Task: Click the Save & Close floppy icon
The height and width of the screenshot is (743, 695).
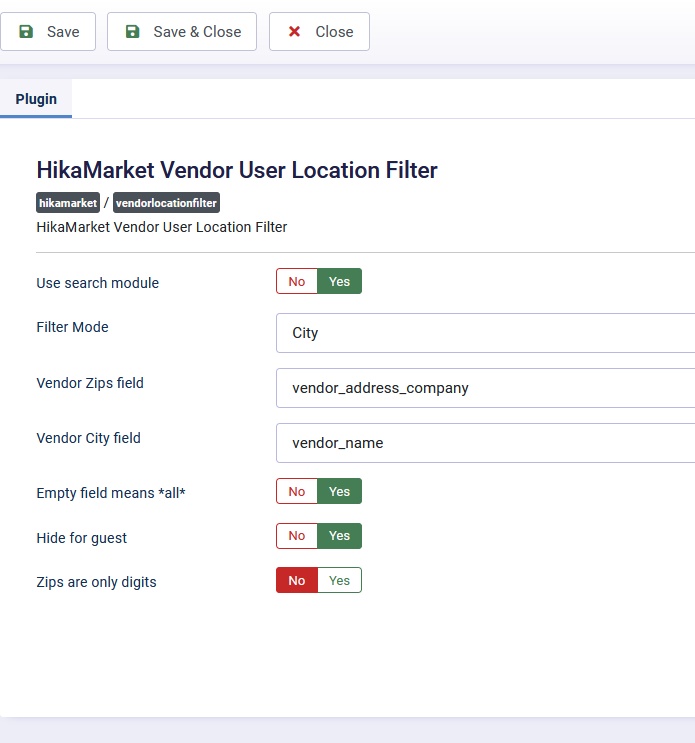Action: coord(132,32)
